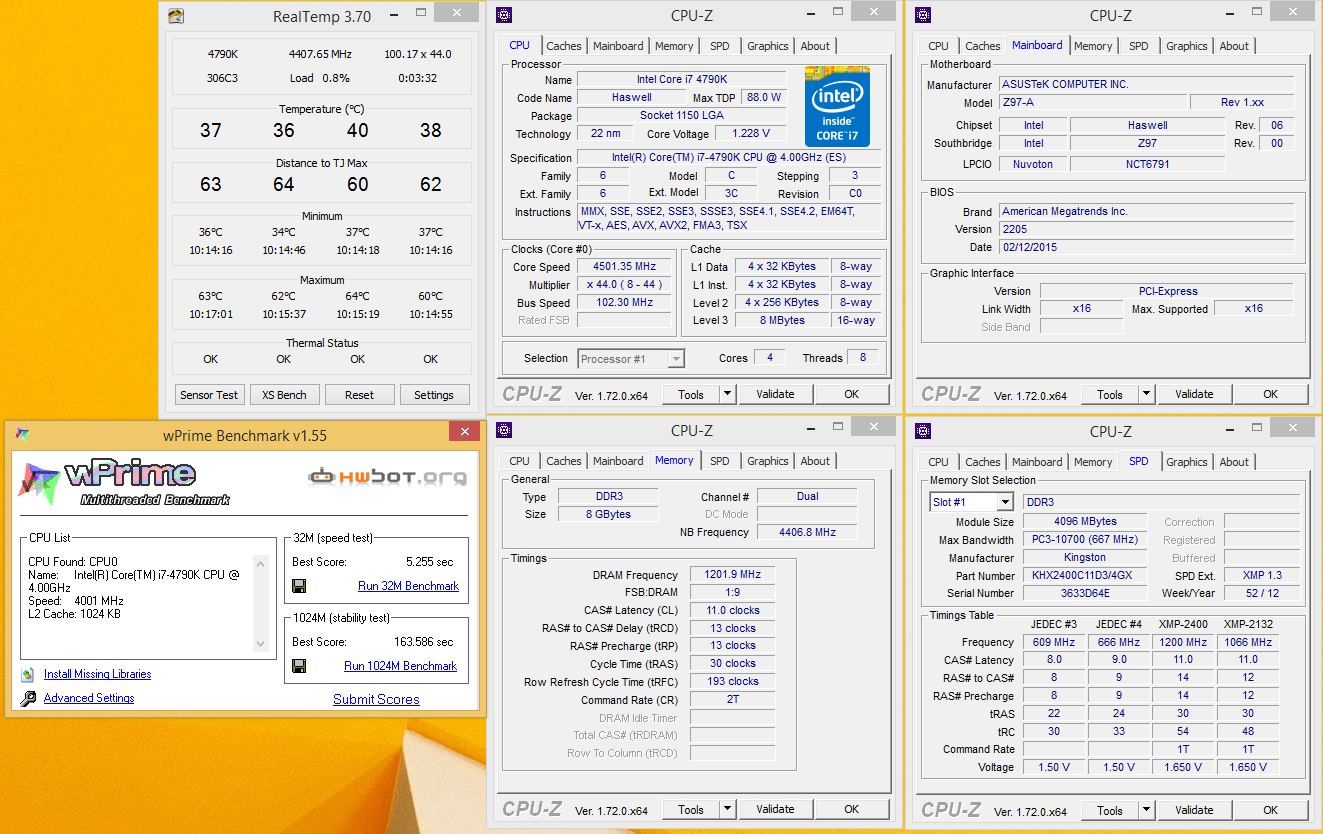
Task: Click OK in the CPU-Z SPD window
Action: [1270, 810]
